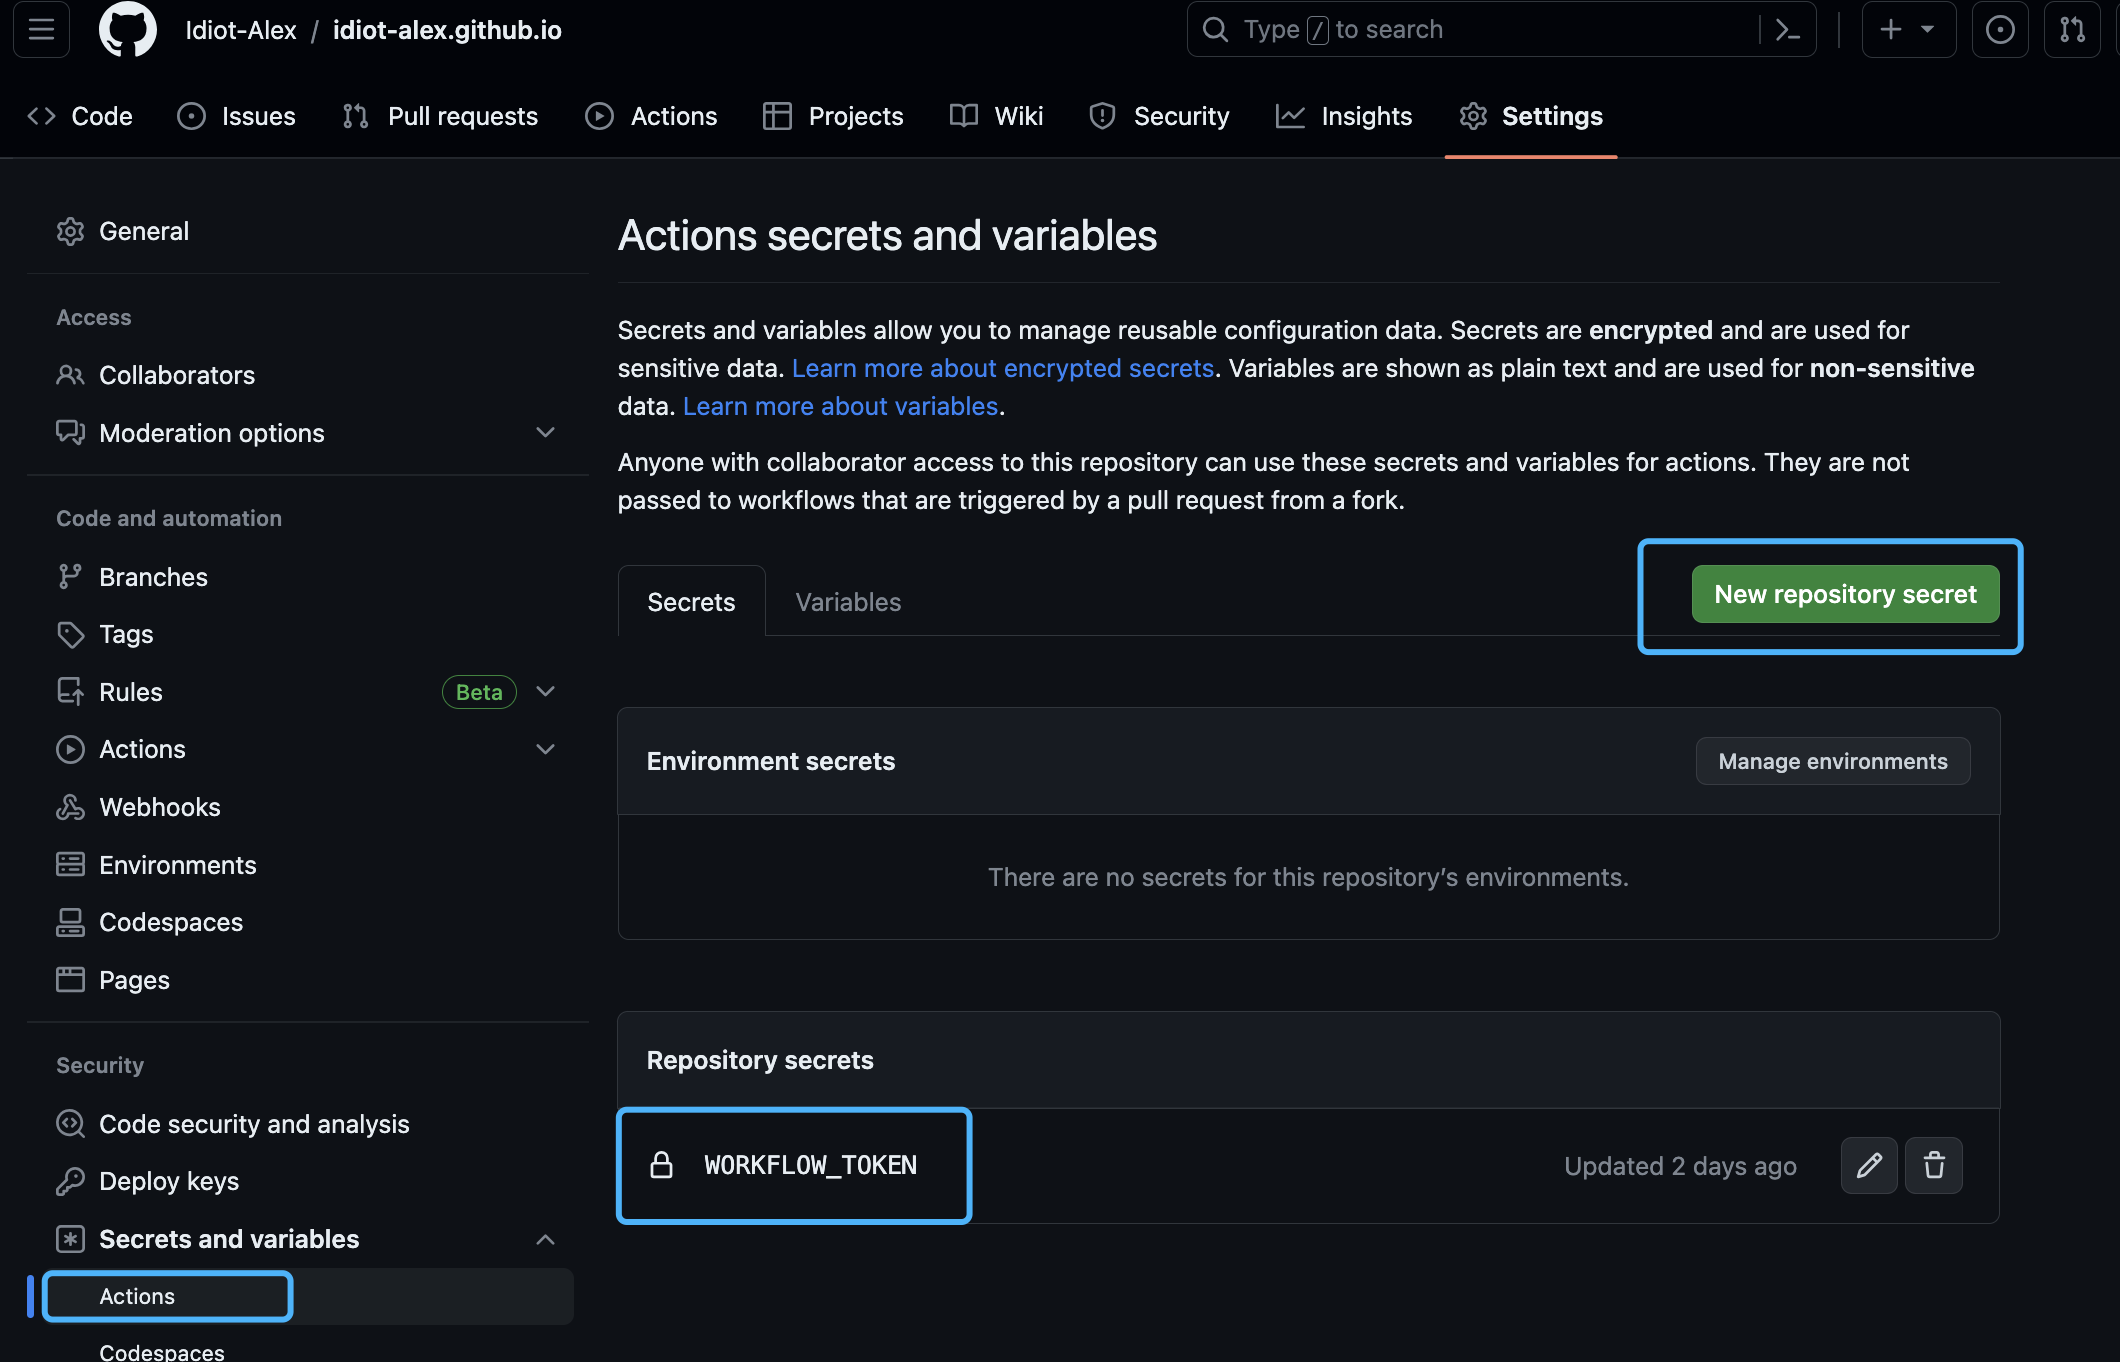This screenshot has width=2120, height=1362.
Task: Switch to the Variables tab
Action: click(847, 602)
